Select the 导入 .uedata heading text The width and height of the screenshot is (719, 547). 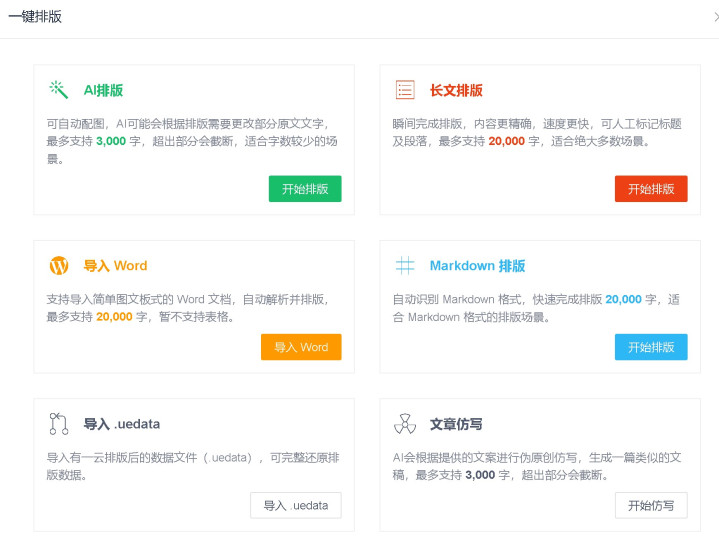point(121,424)
